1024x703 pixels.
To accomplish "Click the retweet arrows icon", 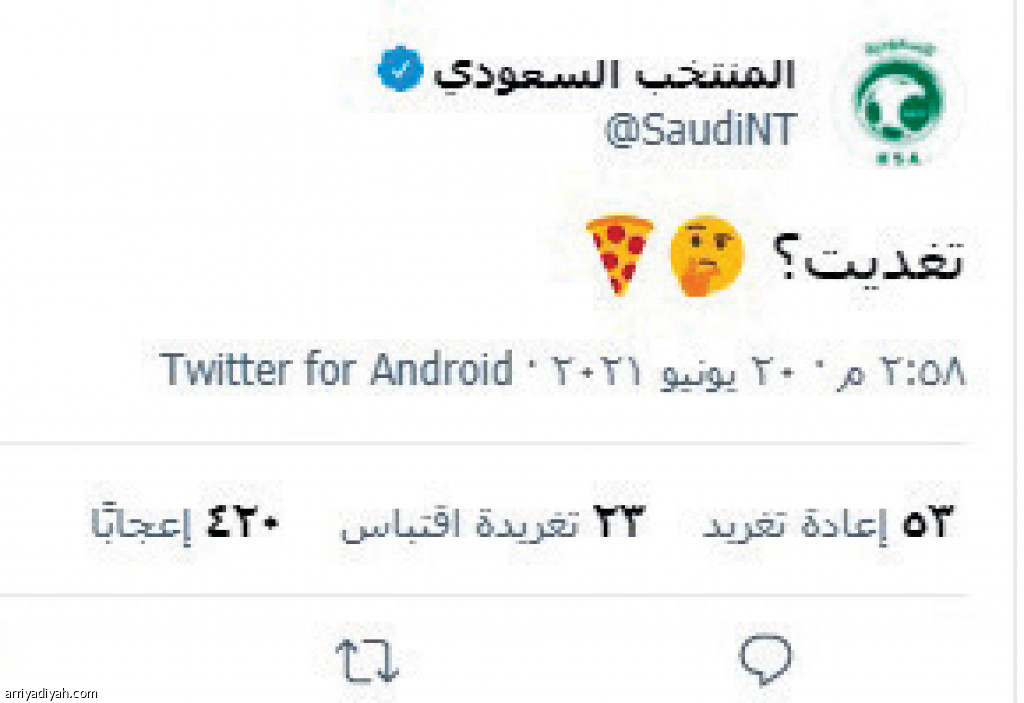I will (367, 661).
